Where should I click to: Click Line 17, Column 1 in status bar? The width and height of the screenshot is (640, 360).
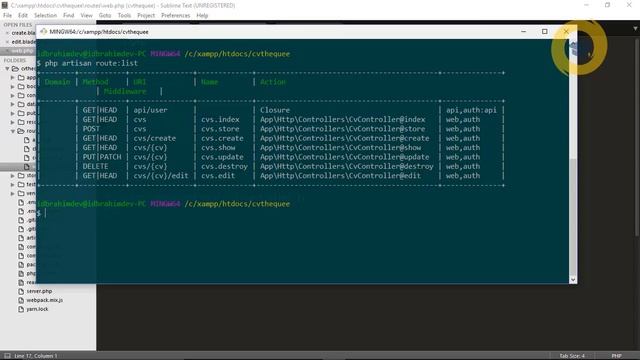[x=36, y=356]
